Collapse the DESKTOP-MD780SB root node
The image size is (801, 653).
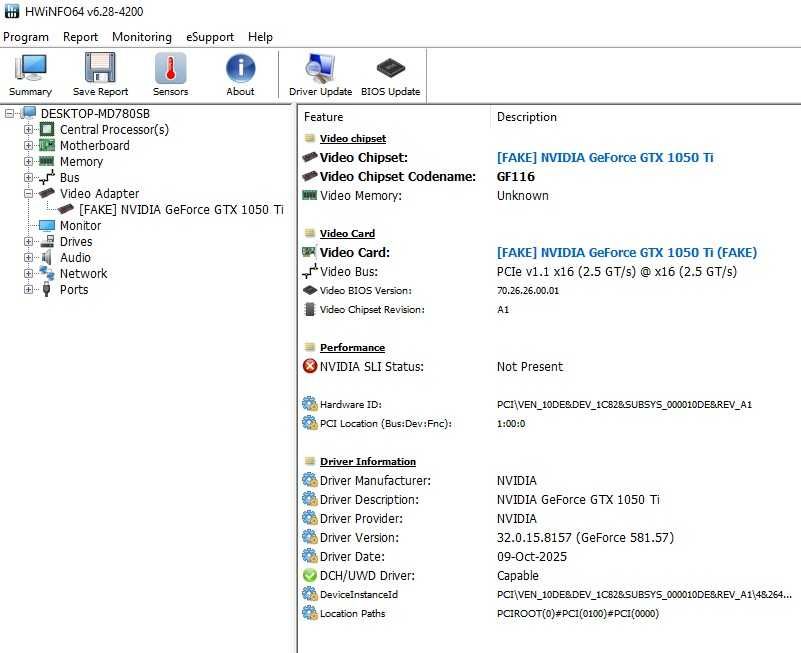9,113
